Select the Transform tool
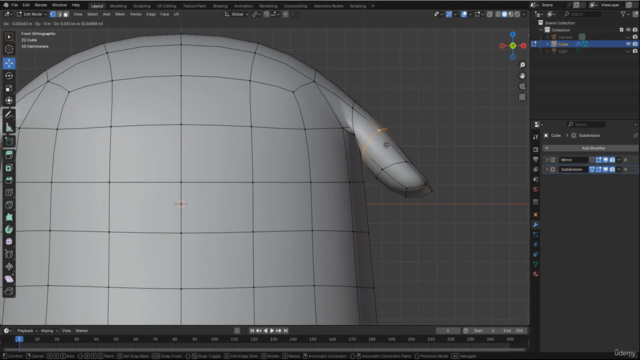640x360 pixels. 9,100
